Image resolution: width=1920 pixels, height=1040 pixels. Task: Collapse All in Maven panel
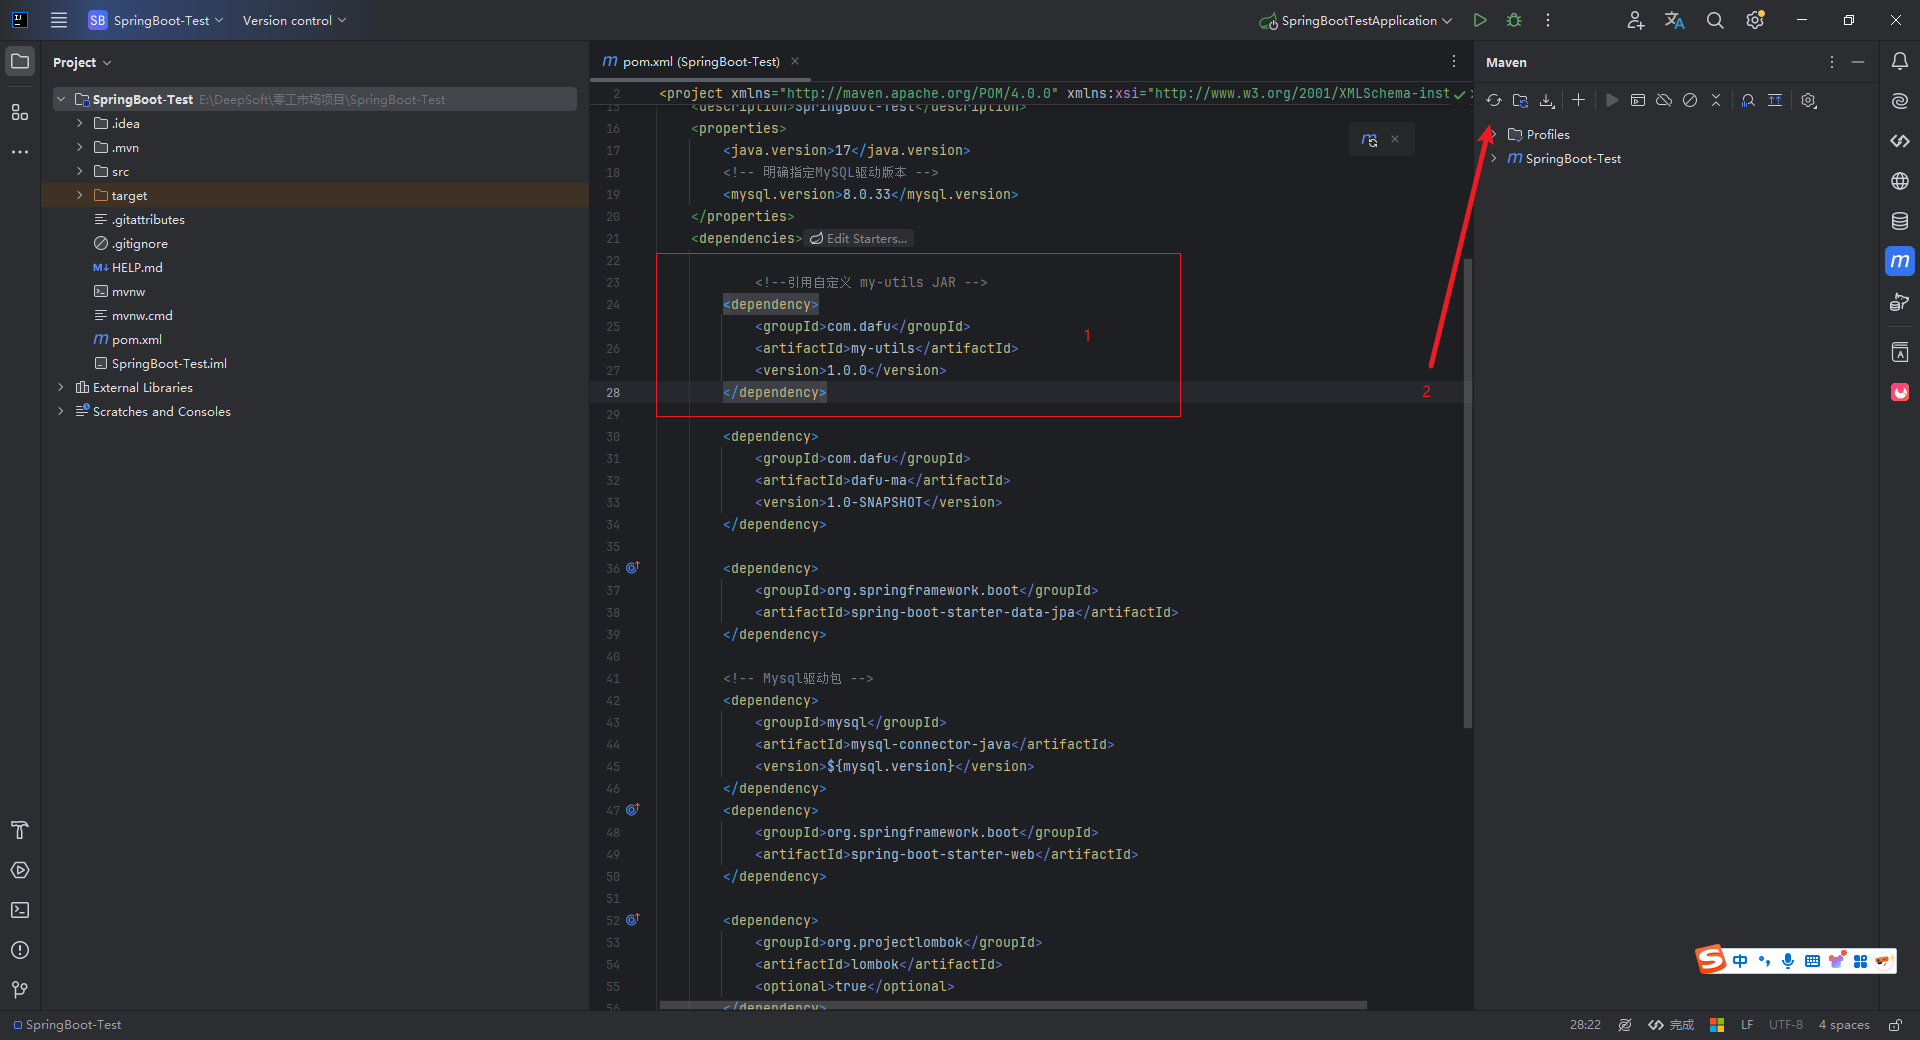tap(1716, 100)
